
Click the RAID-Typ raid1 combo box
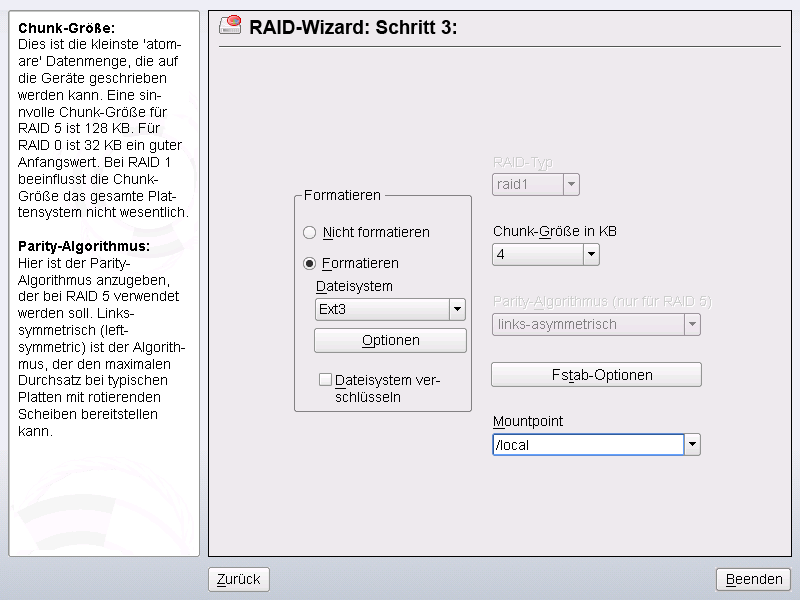coord(536,184)
